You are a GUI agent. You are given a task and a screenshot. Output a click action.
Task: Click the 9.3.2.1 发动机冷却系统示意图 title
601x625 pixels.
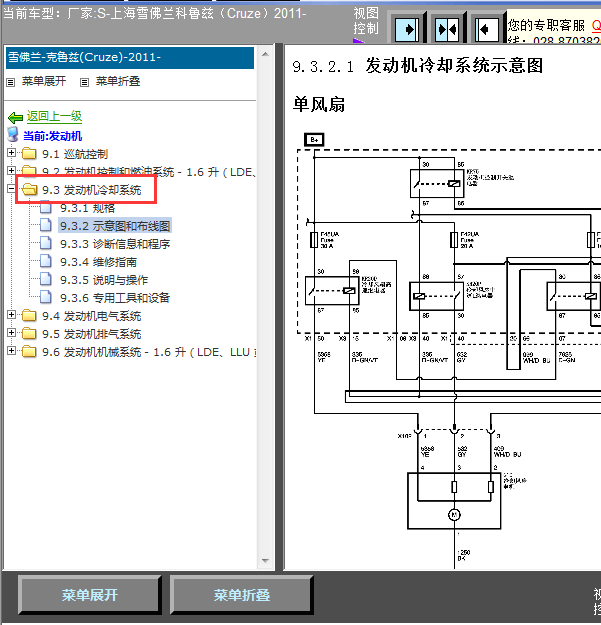coord(418,66)
